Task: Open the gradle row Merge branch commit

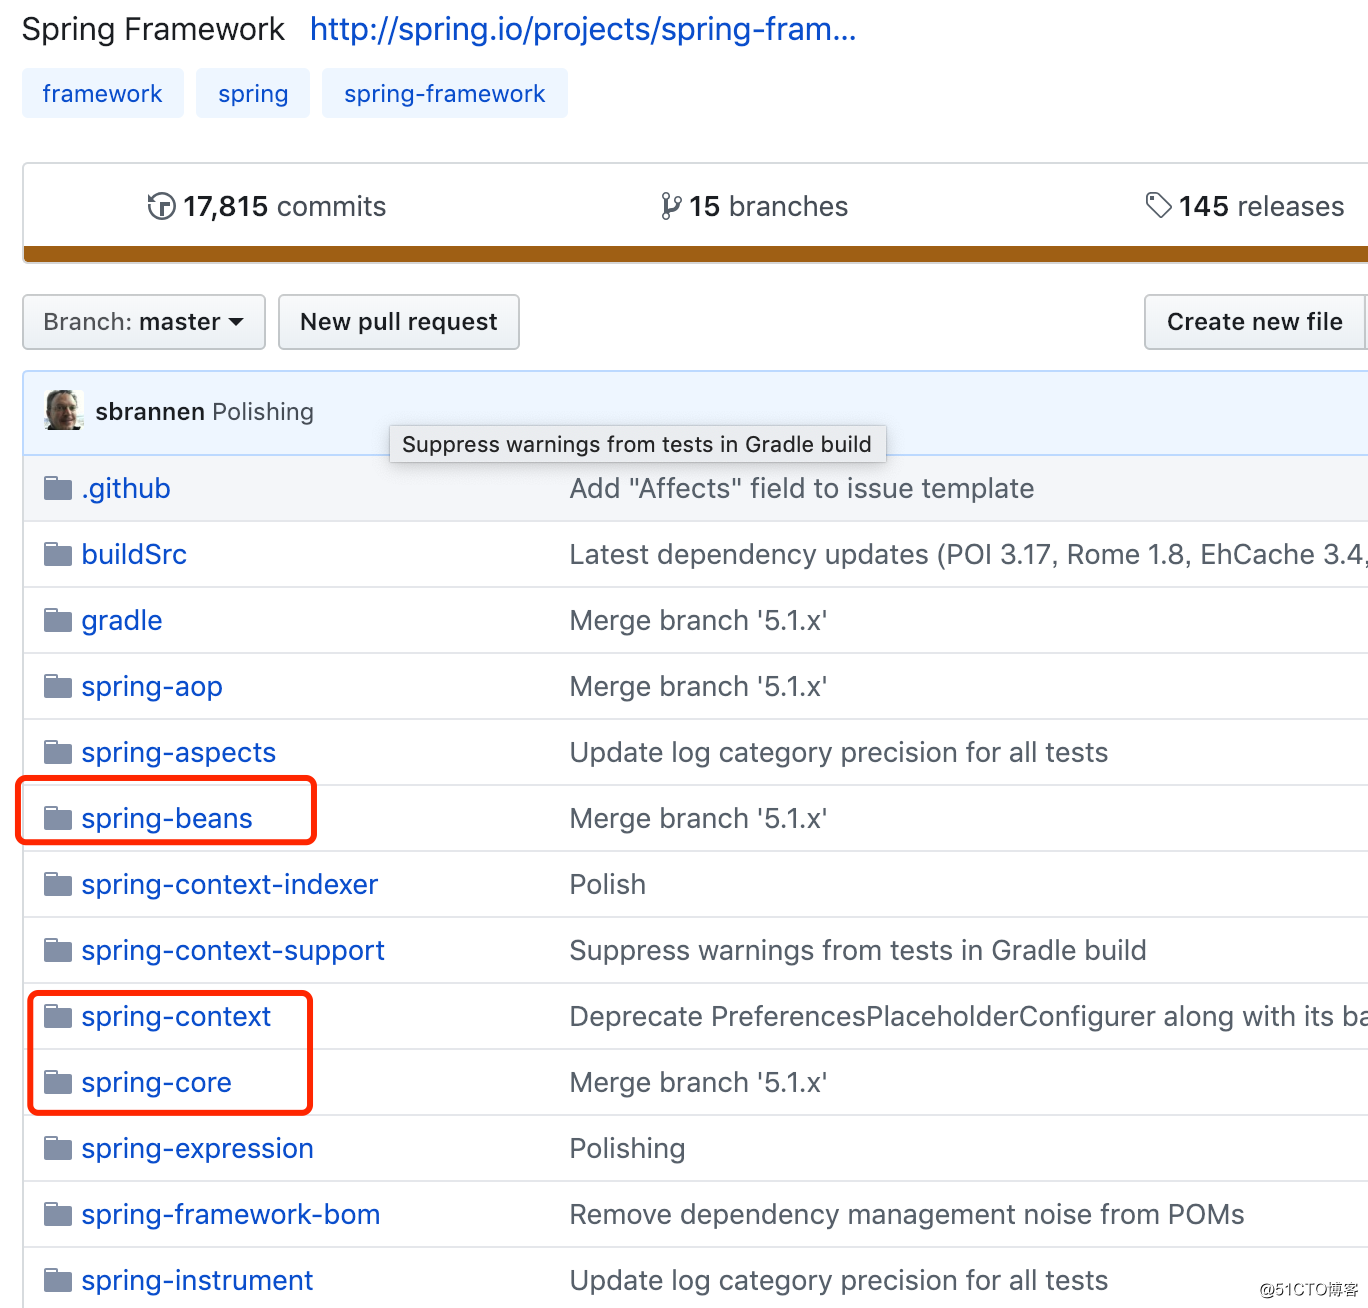Action: [698, 620]
